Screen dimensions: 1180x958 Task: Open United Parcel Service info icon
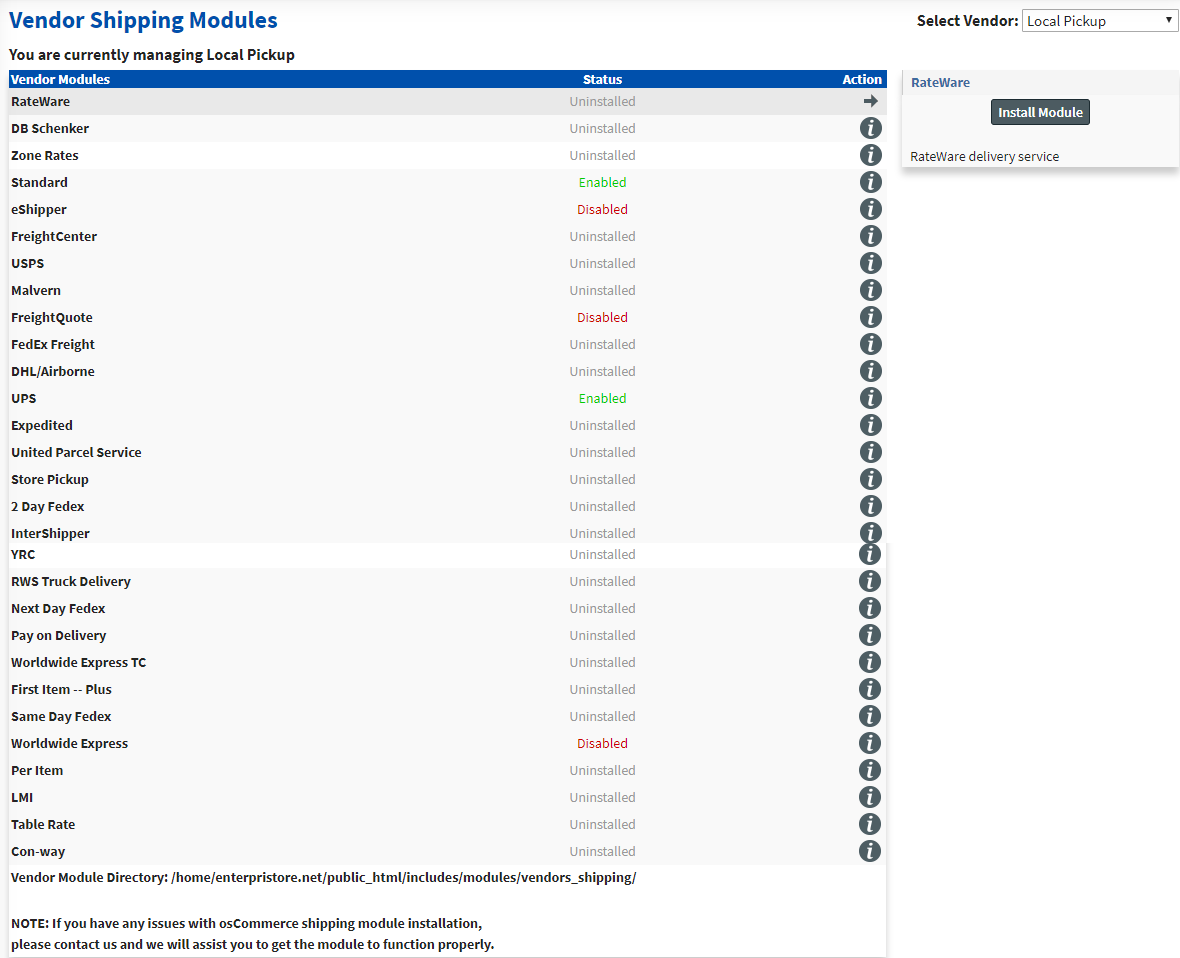(871, 452)
